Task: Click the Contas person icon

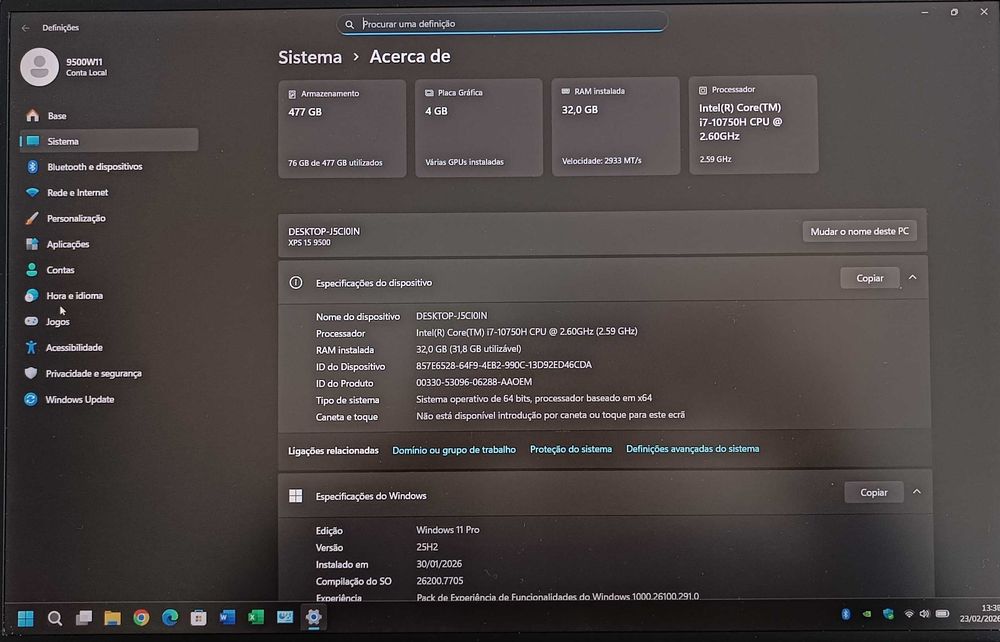Action: pyautogui.click(x=31, y=270)
